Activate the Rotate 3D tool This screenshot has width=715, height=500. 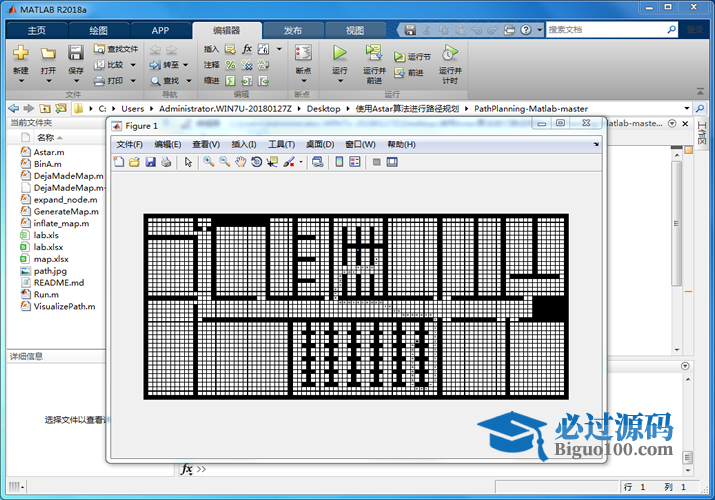256,162
